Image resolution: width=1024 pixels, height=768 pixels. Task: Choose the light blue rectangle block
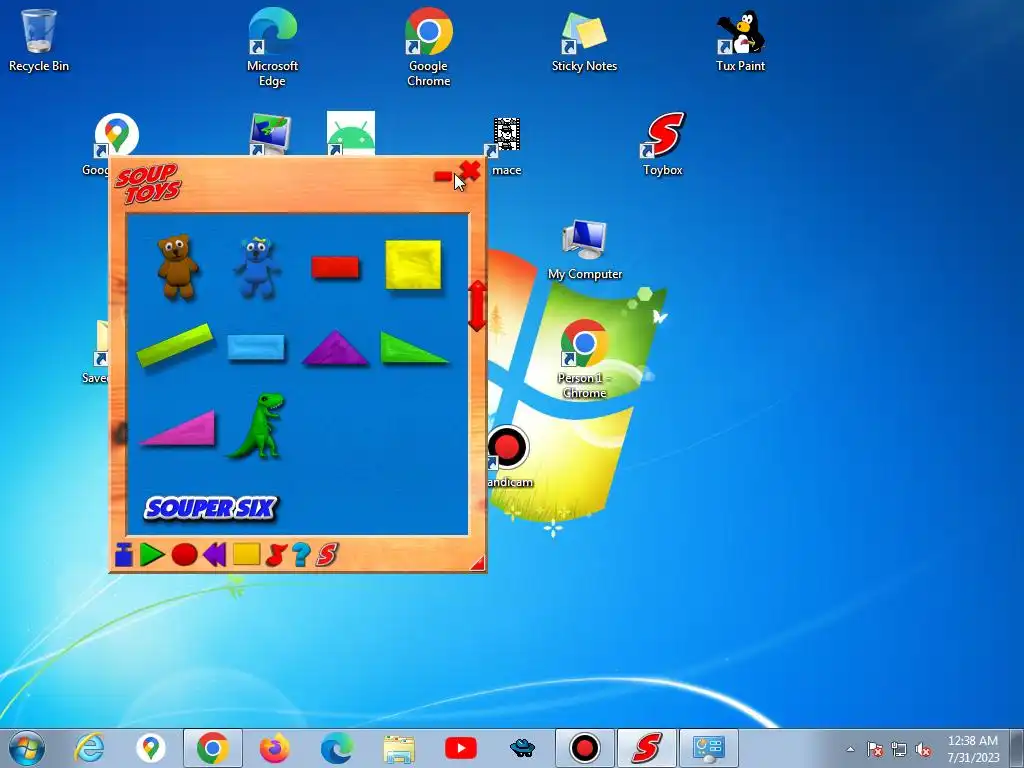(256, 347)
